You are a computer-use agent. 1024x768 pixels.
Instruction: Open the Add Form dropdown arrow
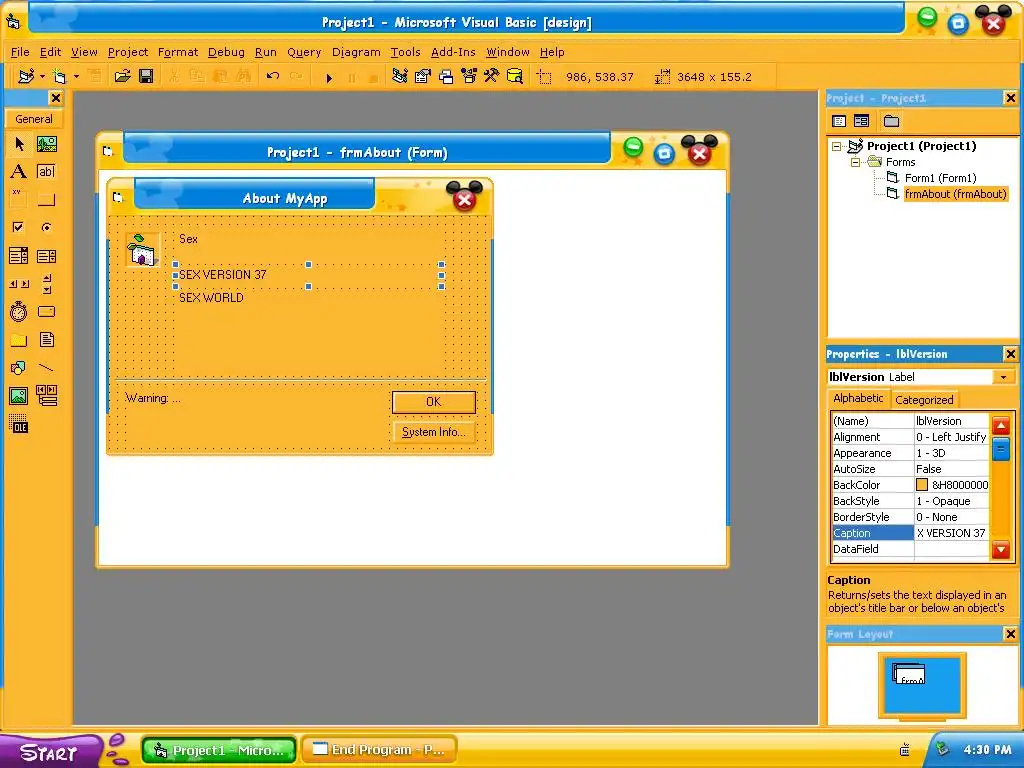click(76, 76)
